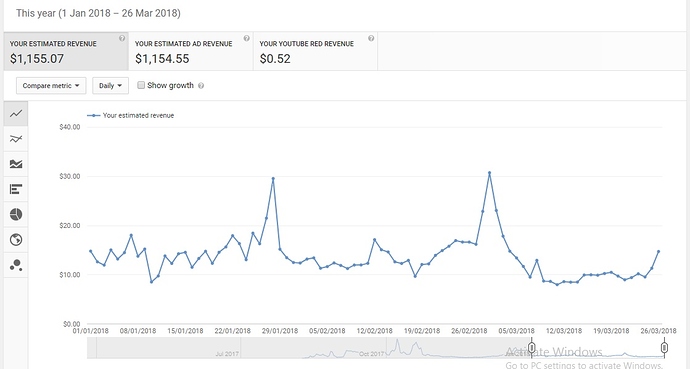This screenshot has width=690, height=369.
Task: Select Your YouTube Red Revenue tab
Action: [x=315, y=51]
